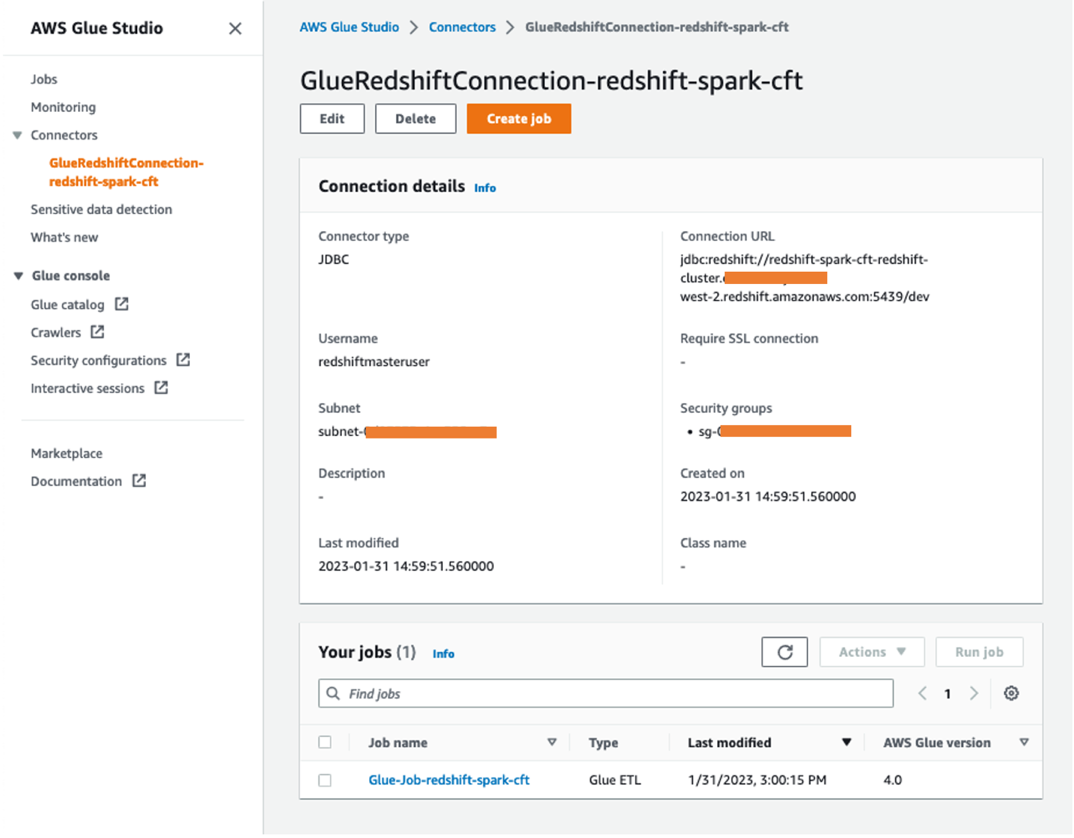Image resolution: width=1074 pixels, height=838 pixels.
Task: Click the Delete button
Action: (416, 119)
